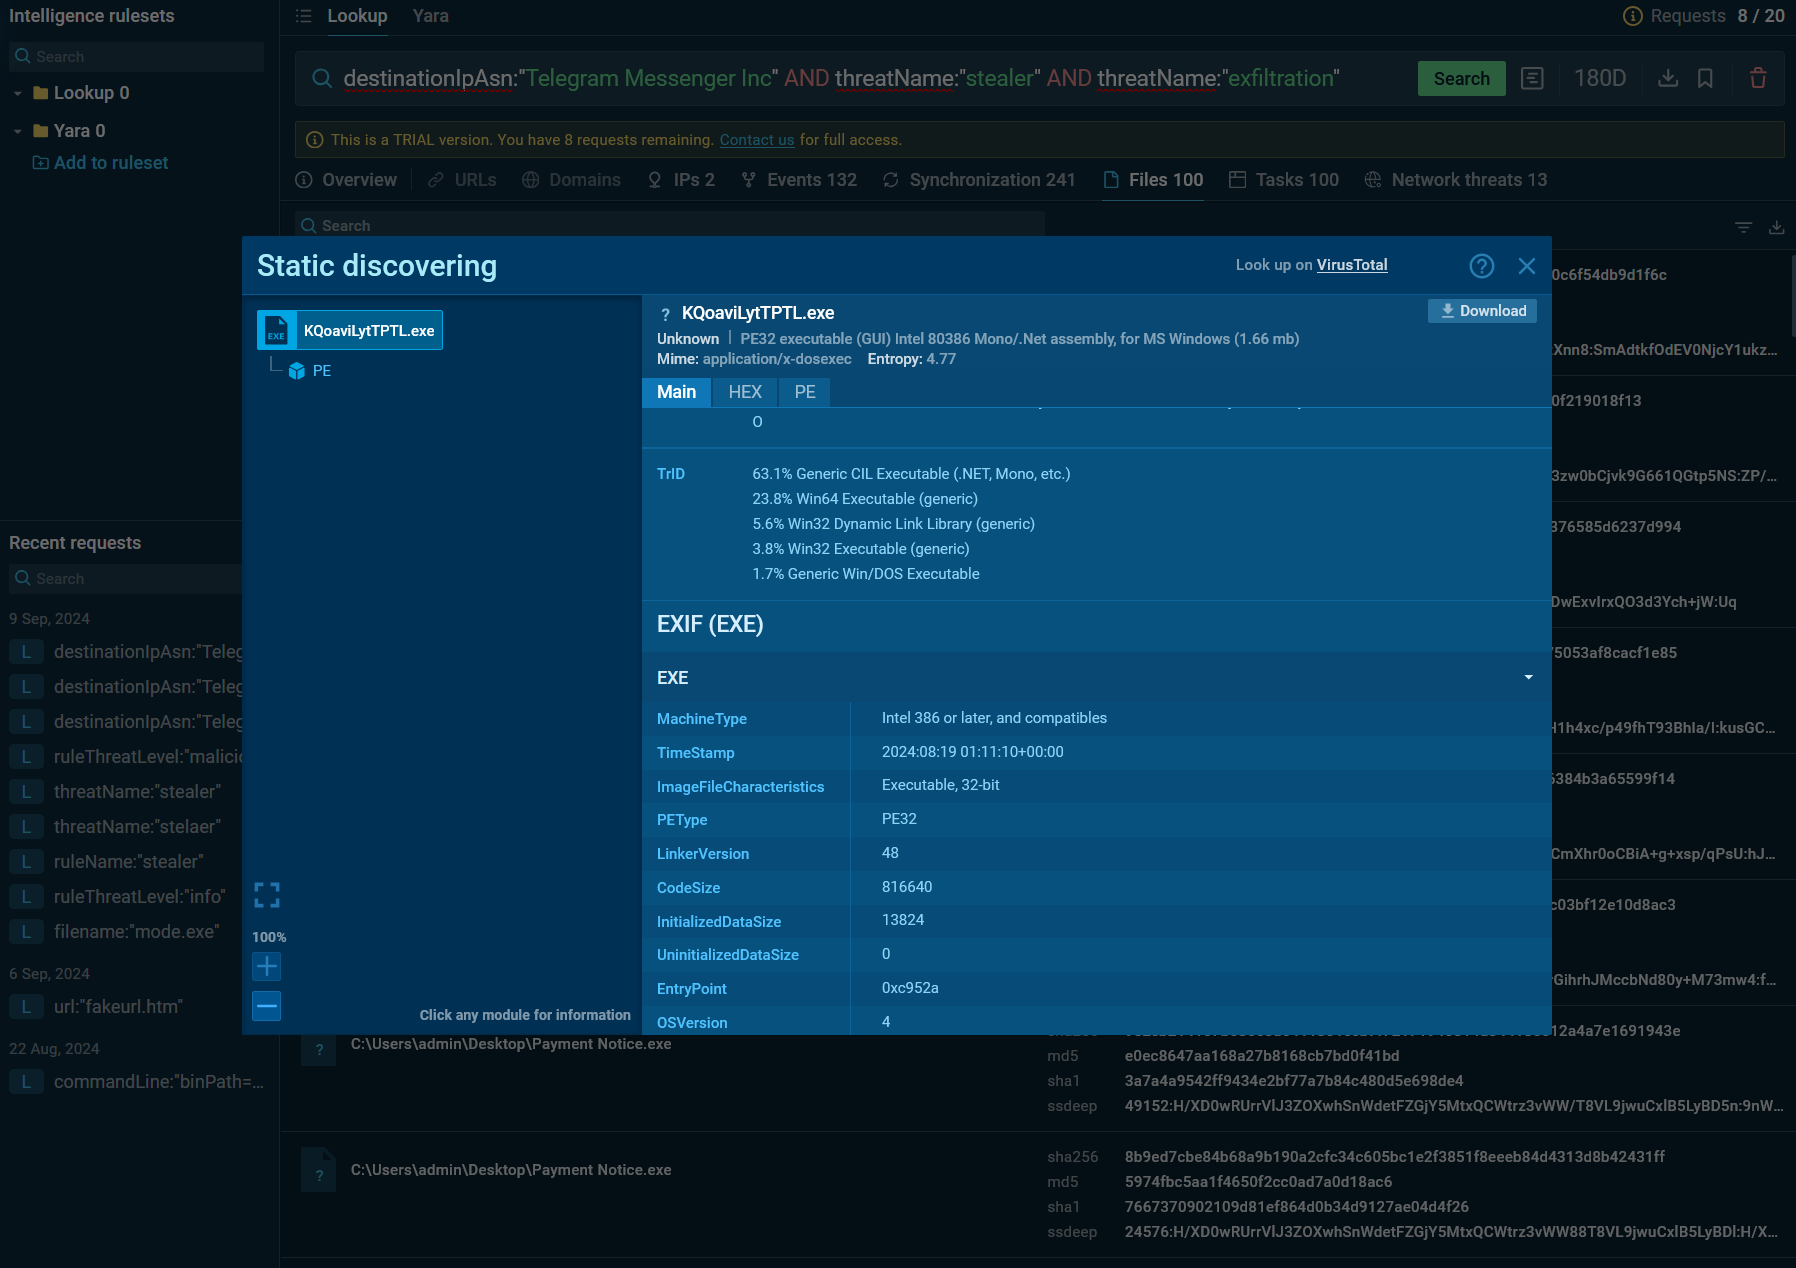Viewport: 1796px width, 1268px height.
Task: Collapse the EXE section arrow
Action: pos(1528,678)
